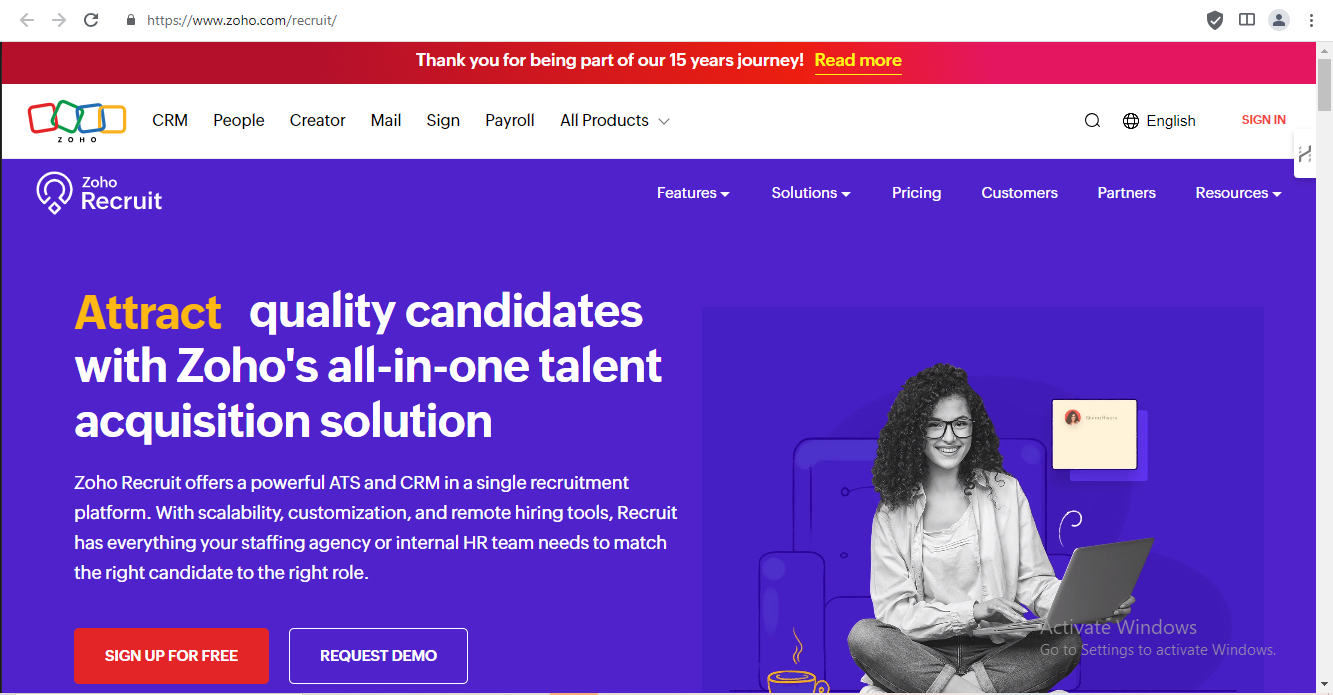Go to the Pricing page

pos(916,193)
